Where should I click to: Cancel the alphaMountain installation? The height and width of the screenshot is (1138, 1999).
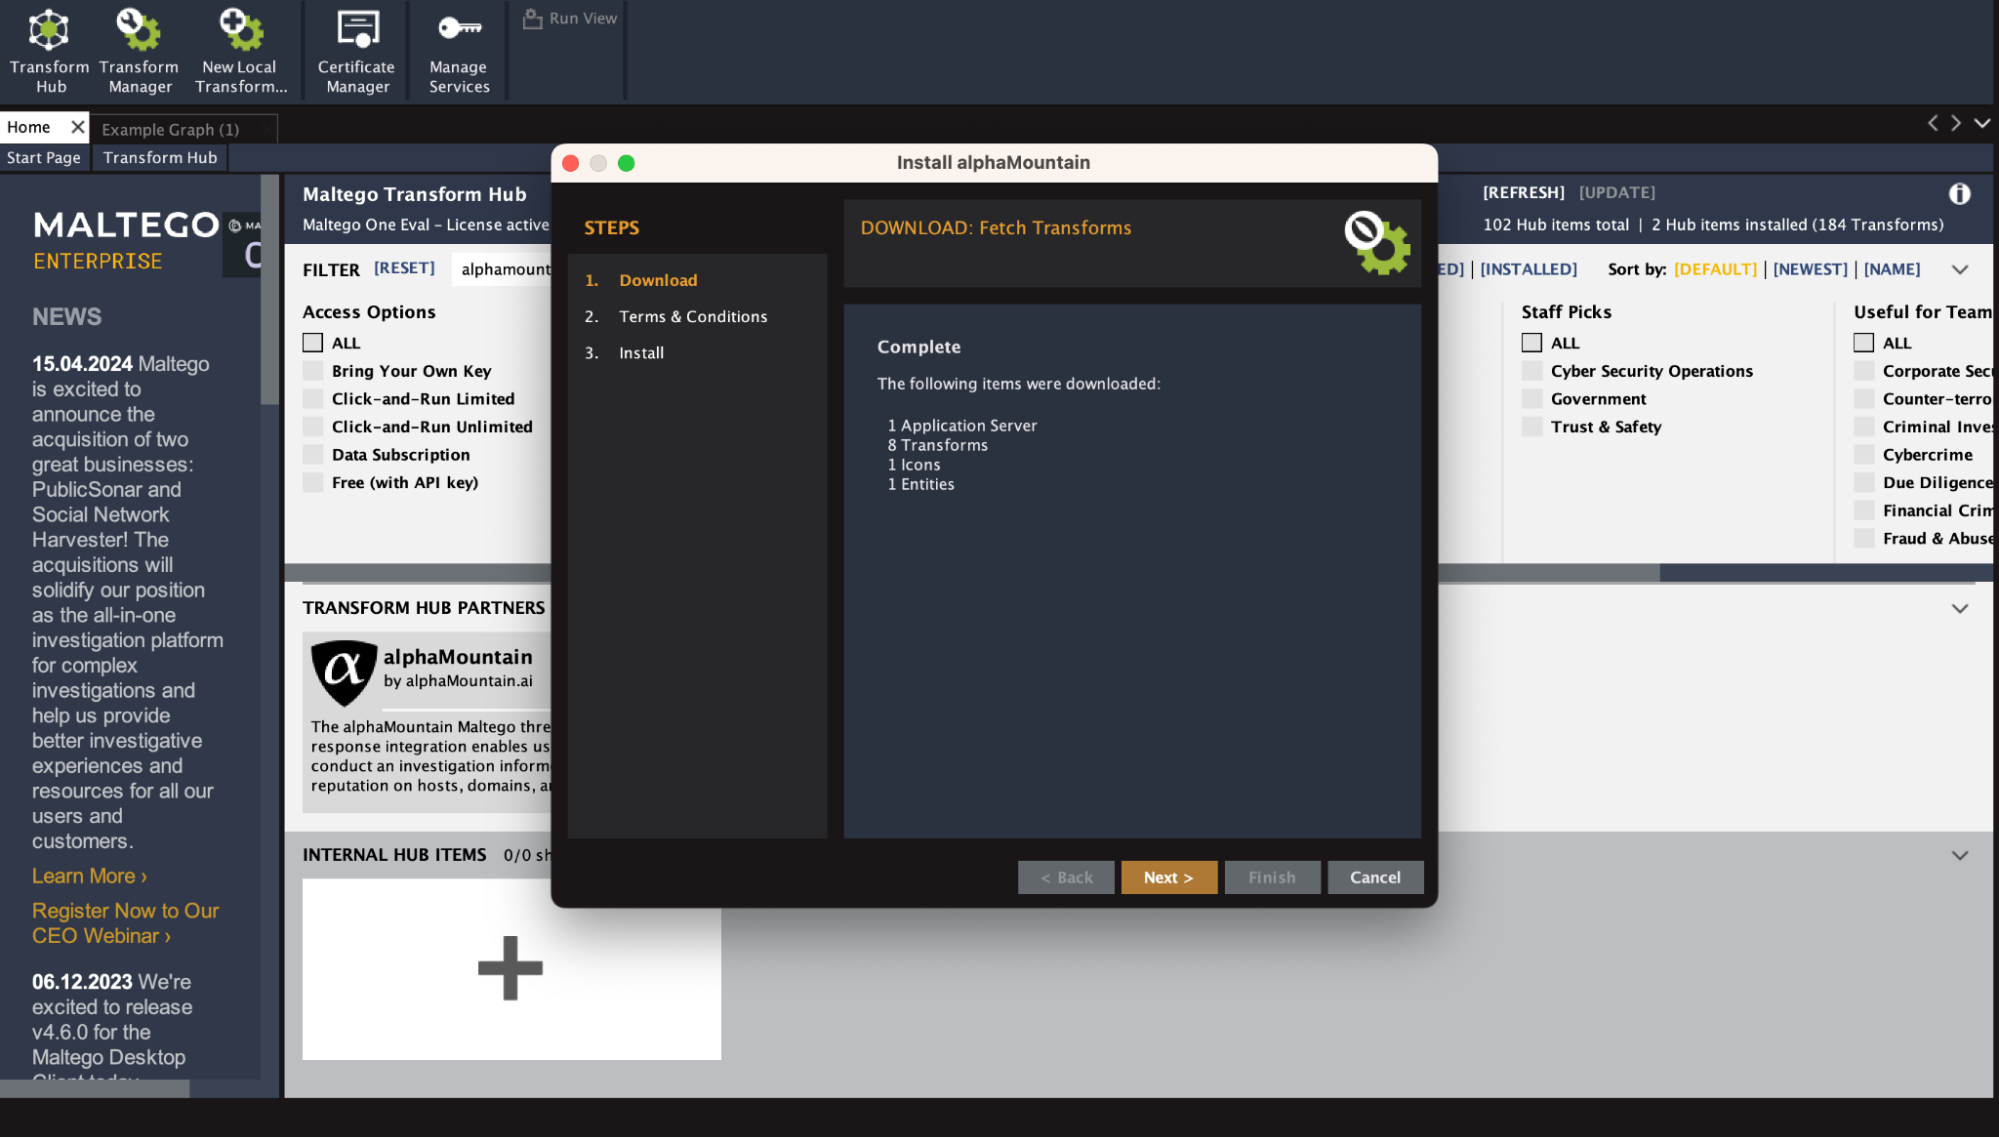(x=1374, y=878)
